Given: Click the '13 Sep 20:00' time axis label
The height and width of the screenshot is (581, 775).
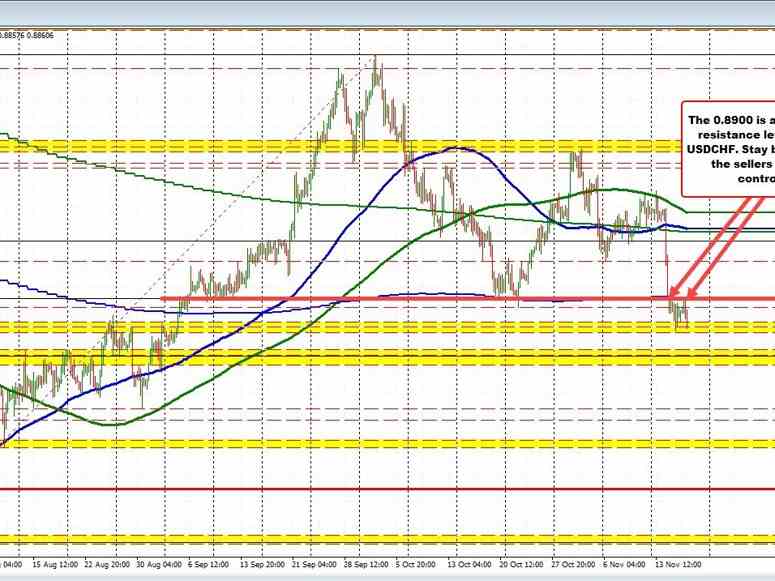Looking at the screenshot, I should pos(262,564).
